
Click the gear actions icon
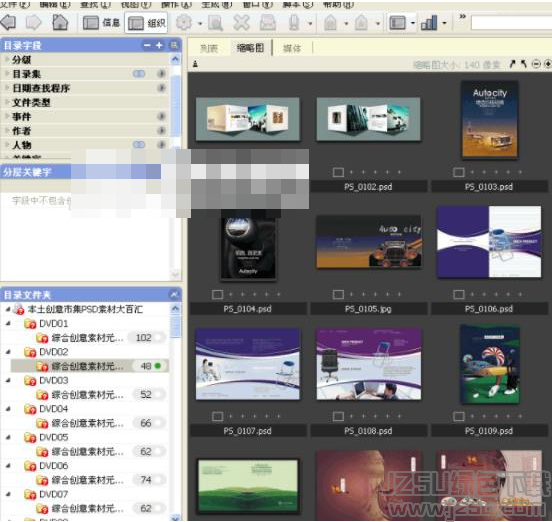coord(184,23)
